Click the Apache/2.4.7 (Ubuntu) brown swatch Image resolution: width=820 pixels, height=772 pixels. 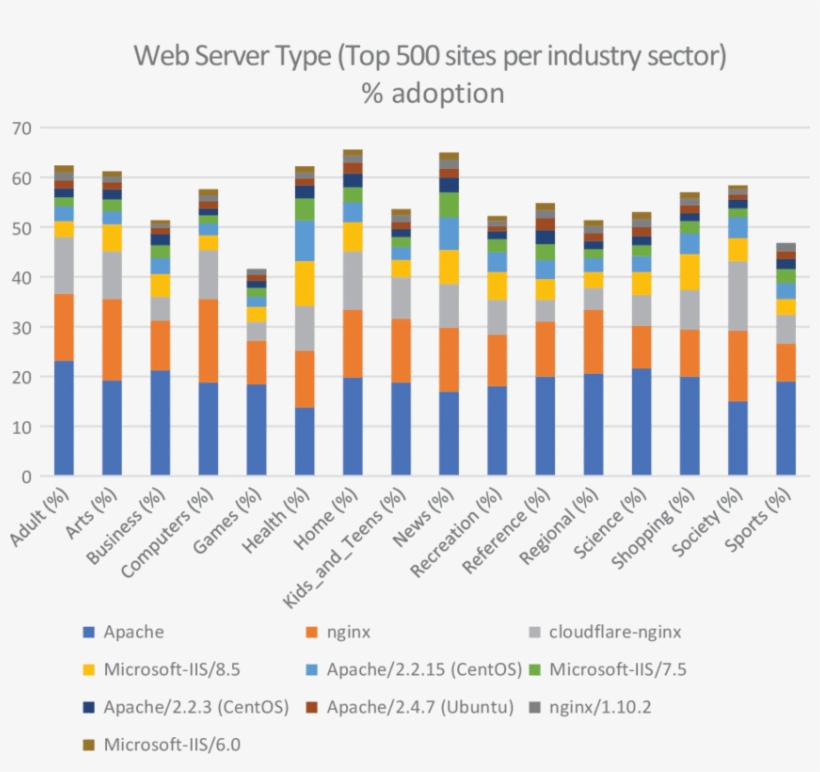[x=312, y=707]
